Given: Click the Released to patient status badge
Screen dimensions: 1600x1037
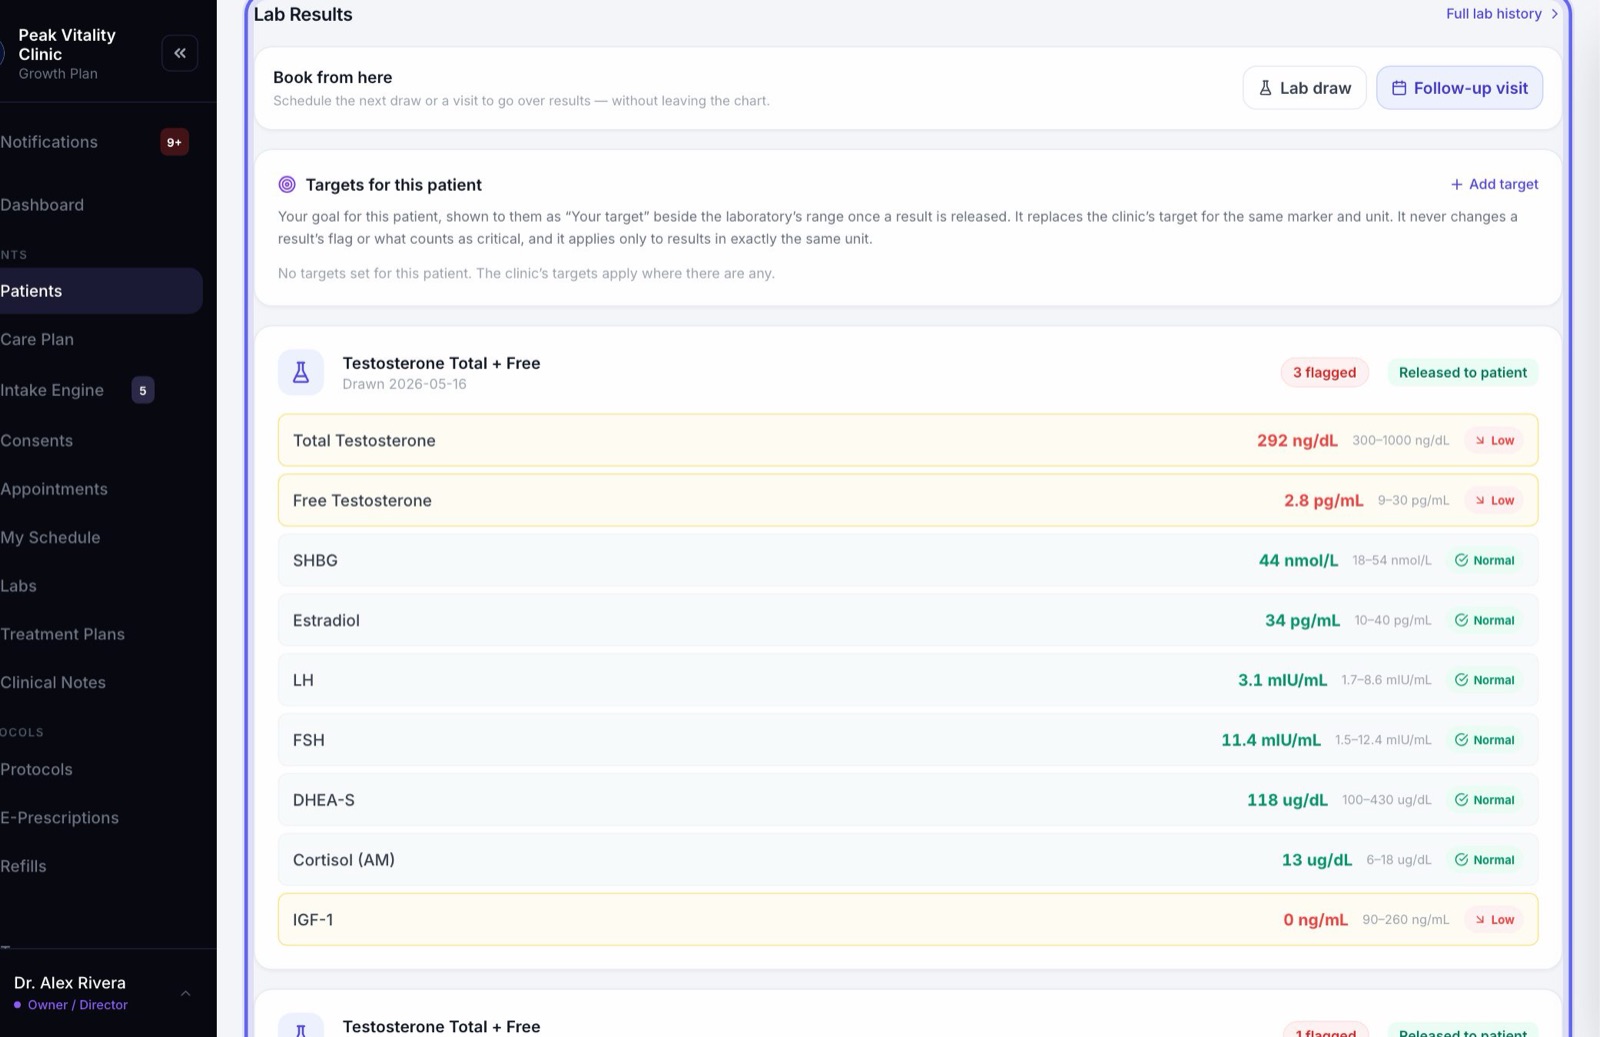Looking at the screenshot, I should [x=1462, y=372].
